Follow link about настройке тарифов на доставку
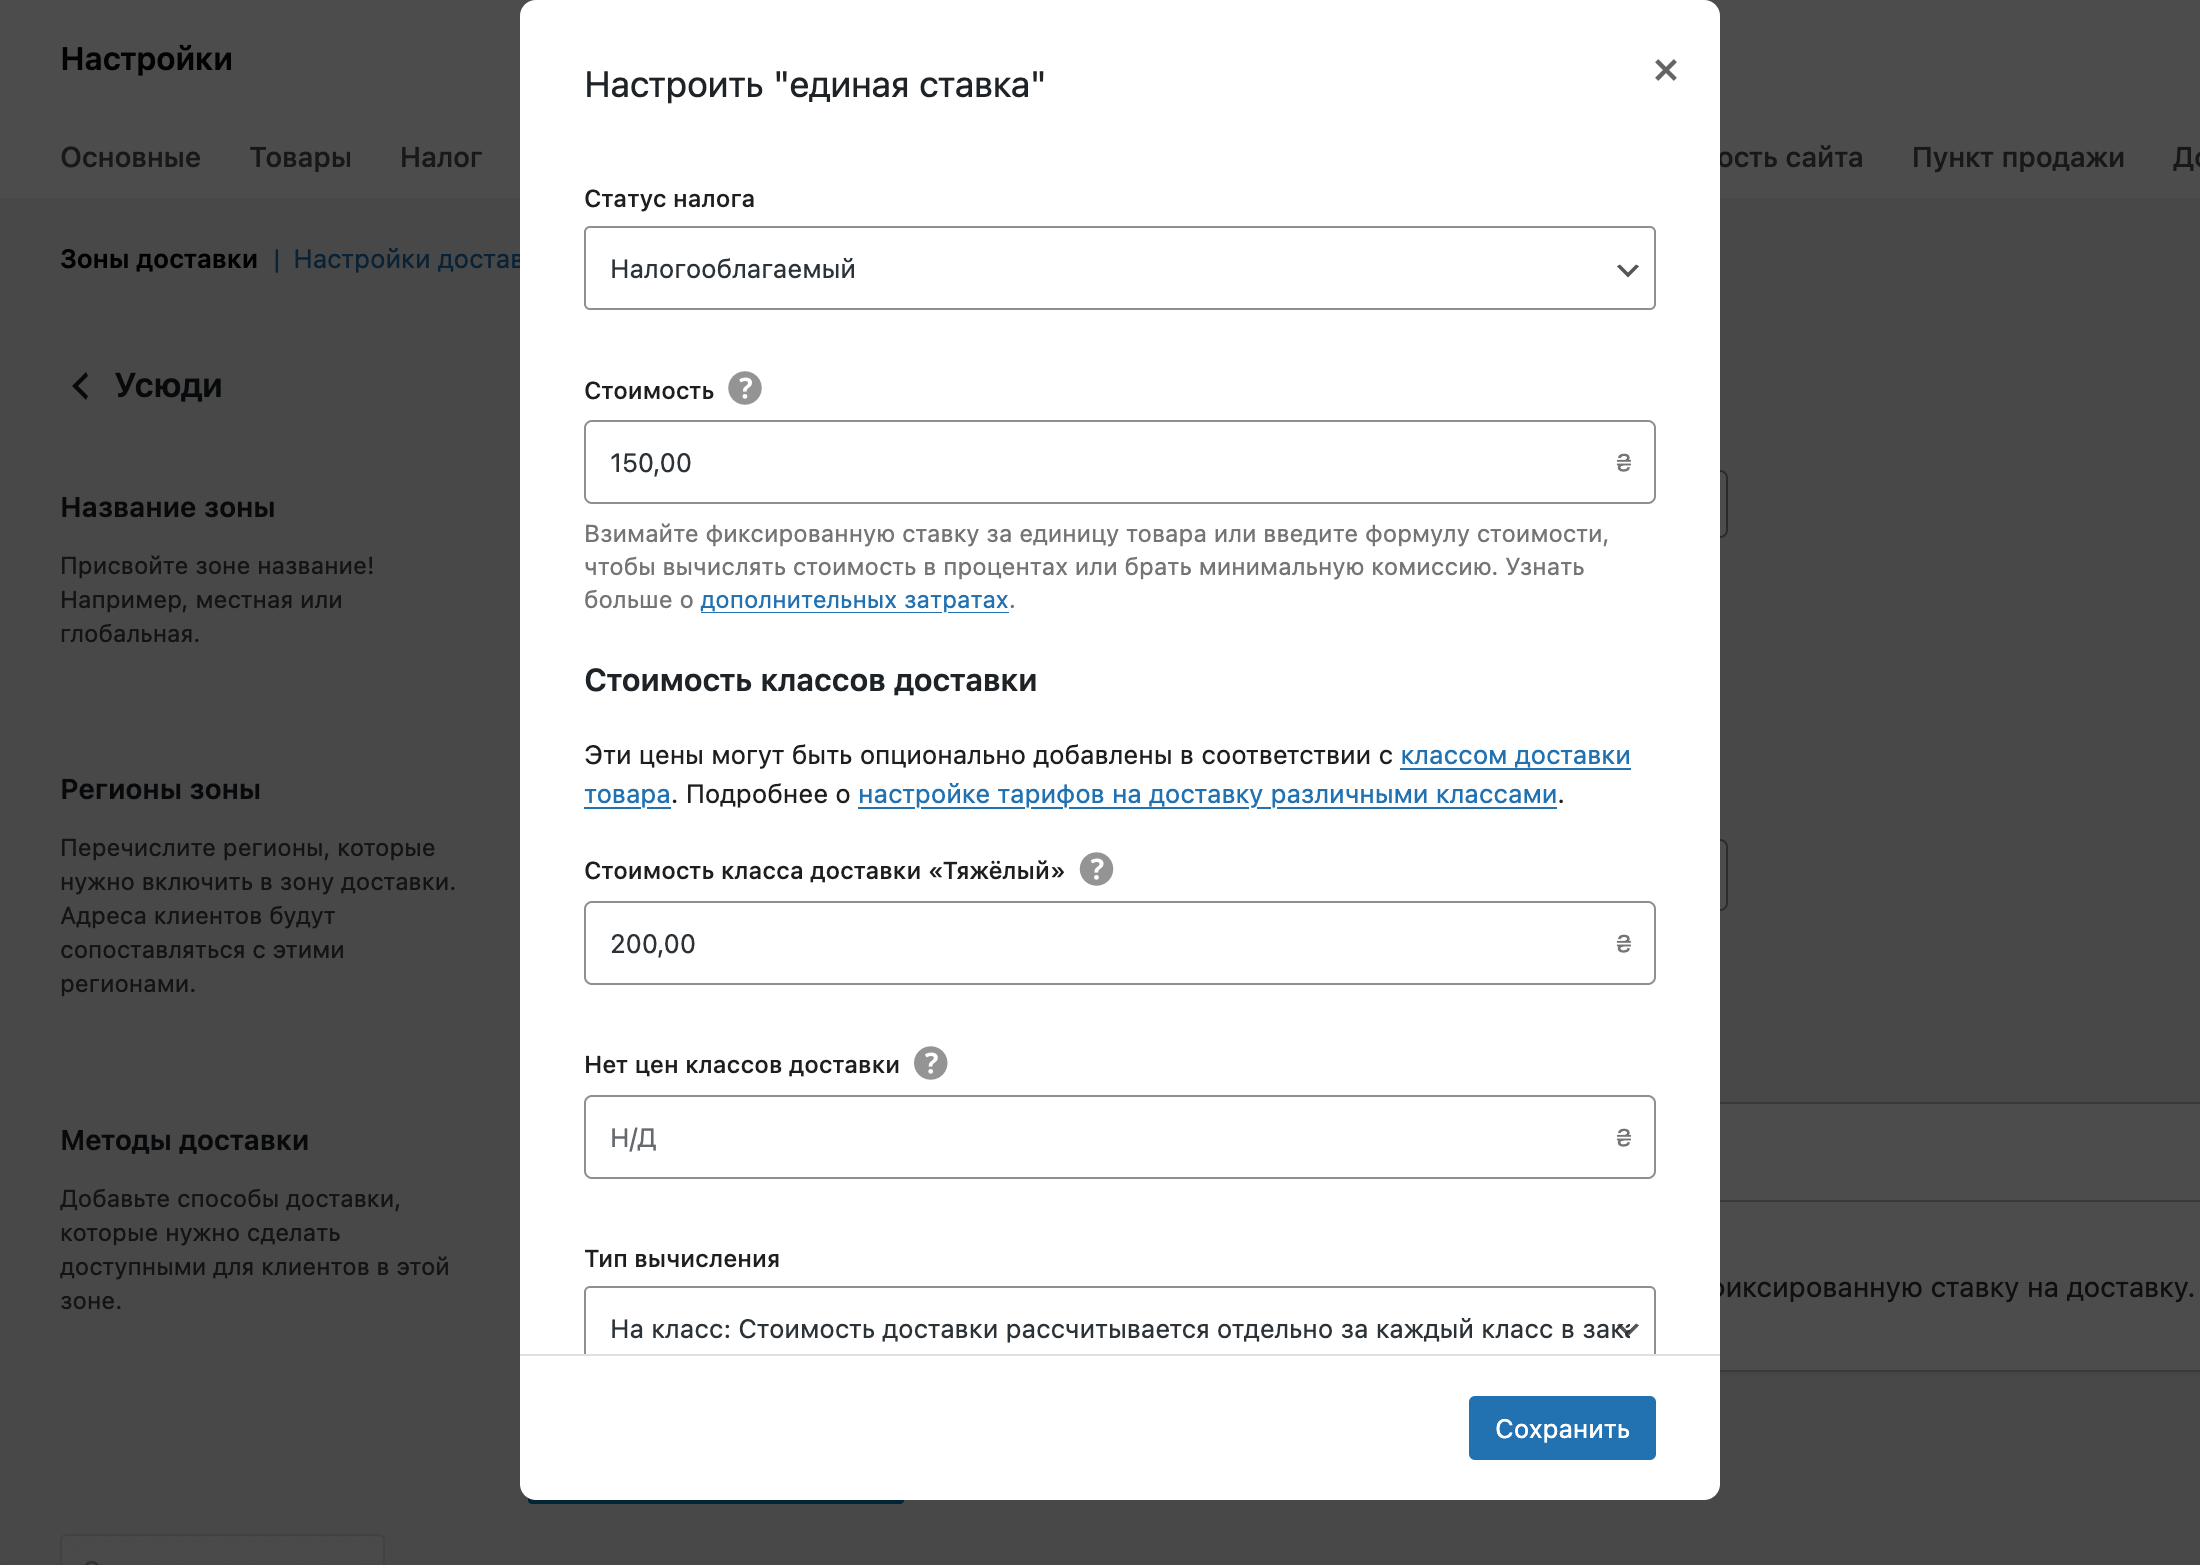This screenshot has height=1565, width=2200. (1207, 794)
